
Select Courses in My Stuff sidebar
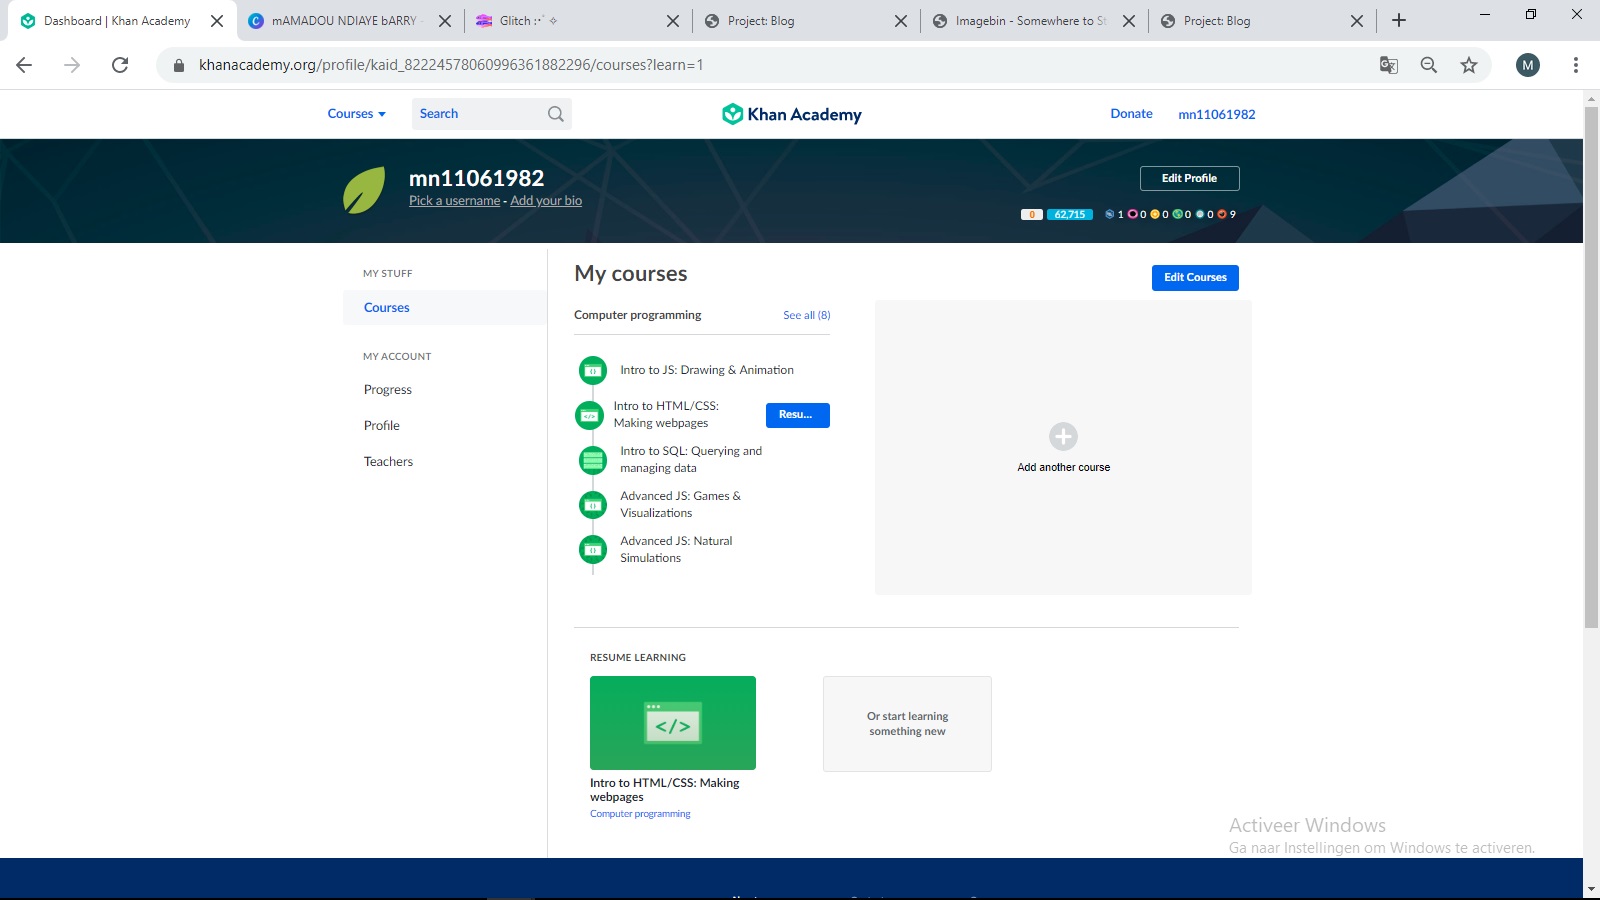click(x=444, y=308)
